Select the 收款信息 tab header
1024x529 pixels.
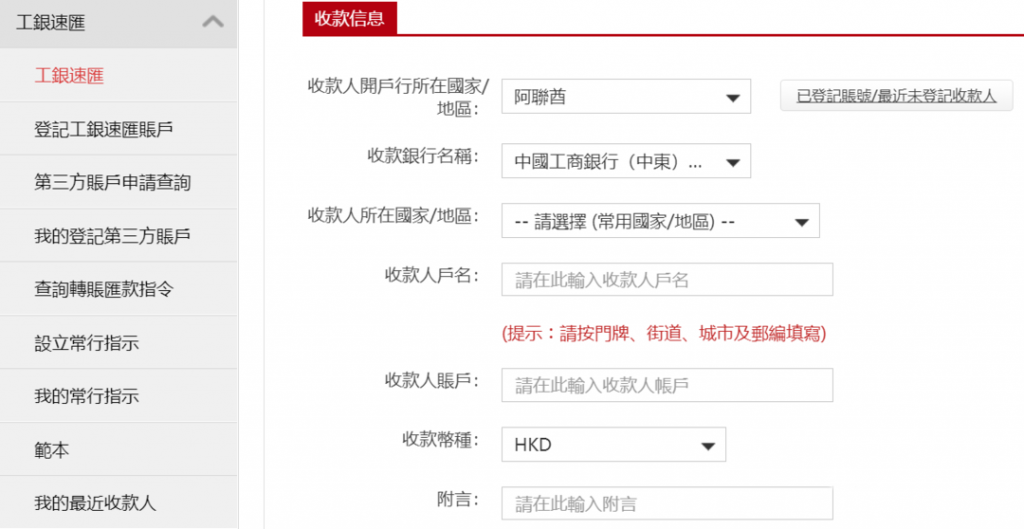pos(349,18)
